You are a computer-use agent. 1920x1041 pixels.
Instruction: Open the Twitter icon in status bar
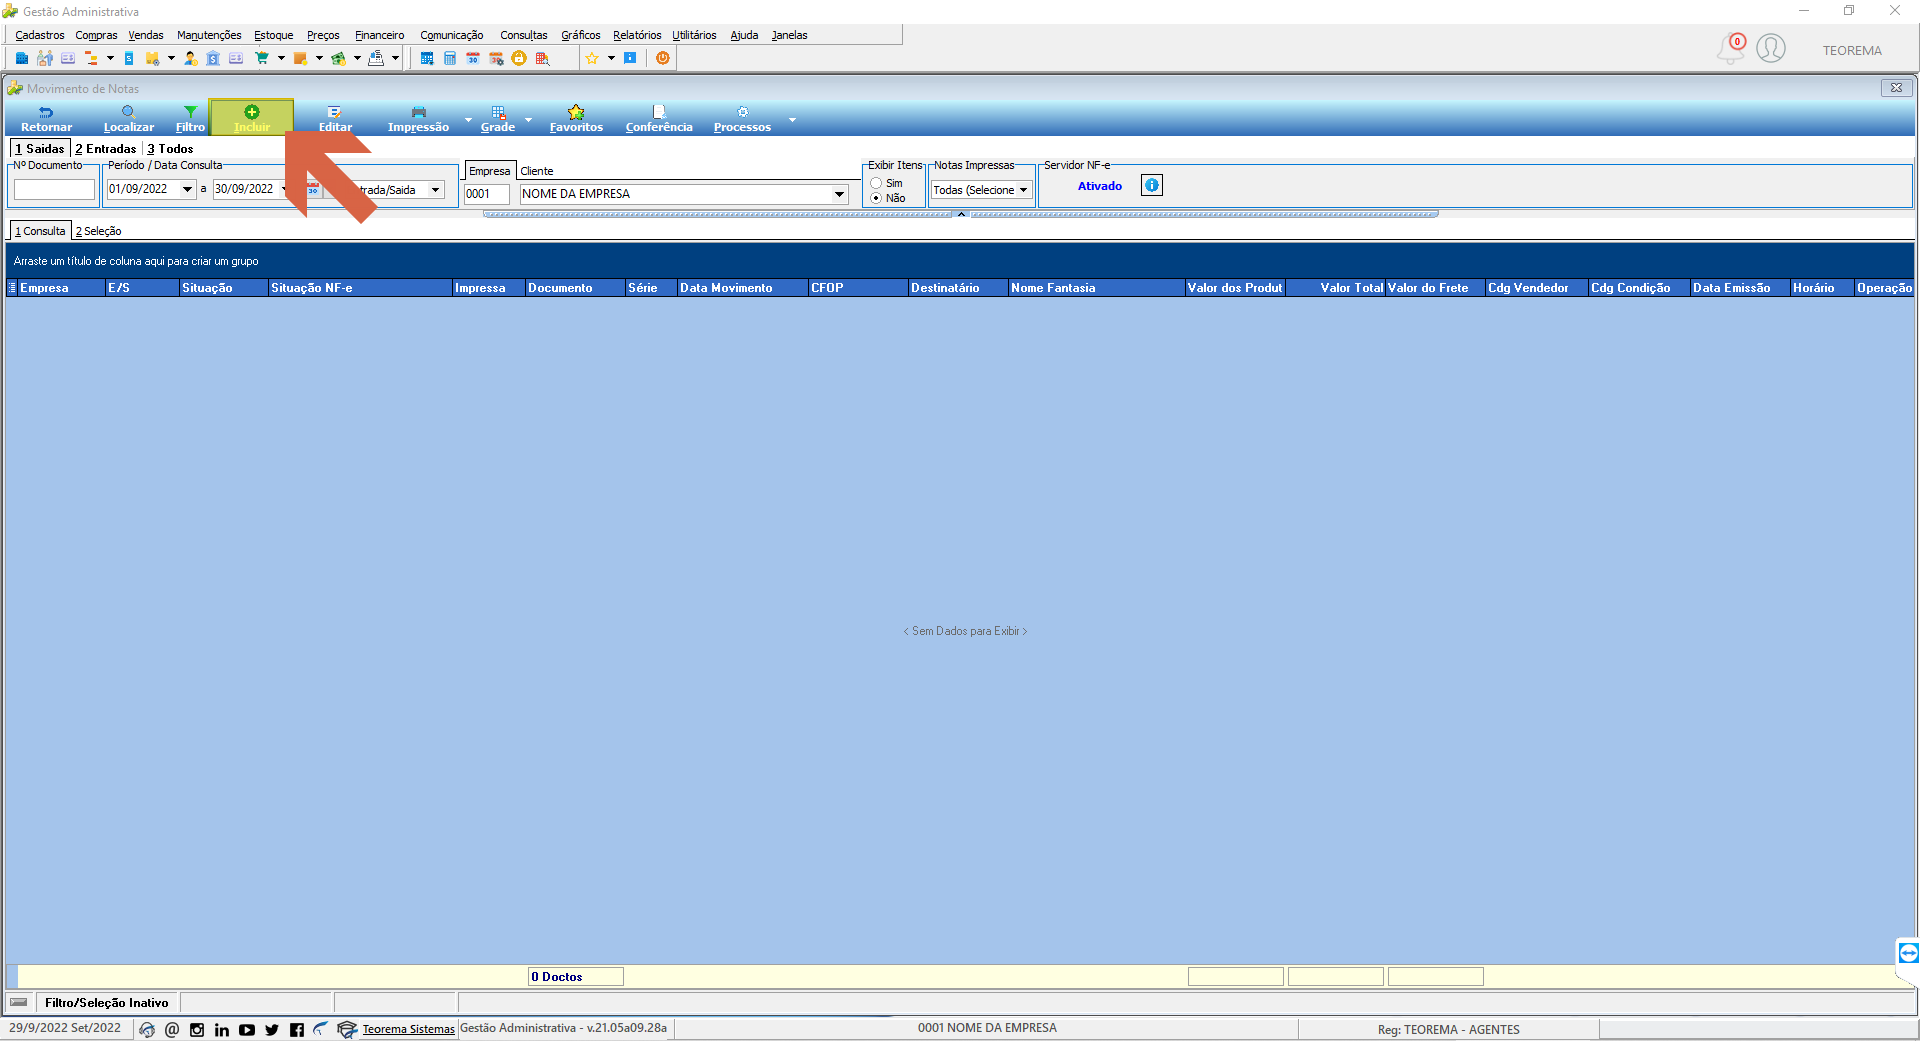click(x=272, y=1029)
